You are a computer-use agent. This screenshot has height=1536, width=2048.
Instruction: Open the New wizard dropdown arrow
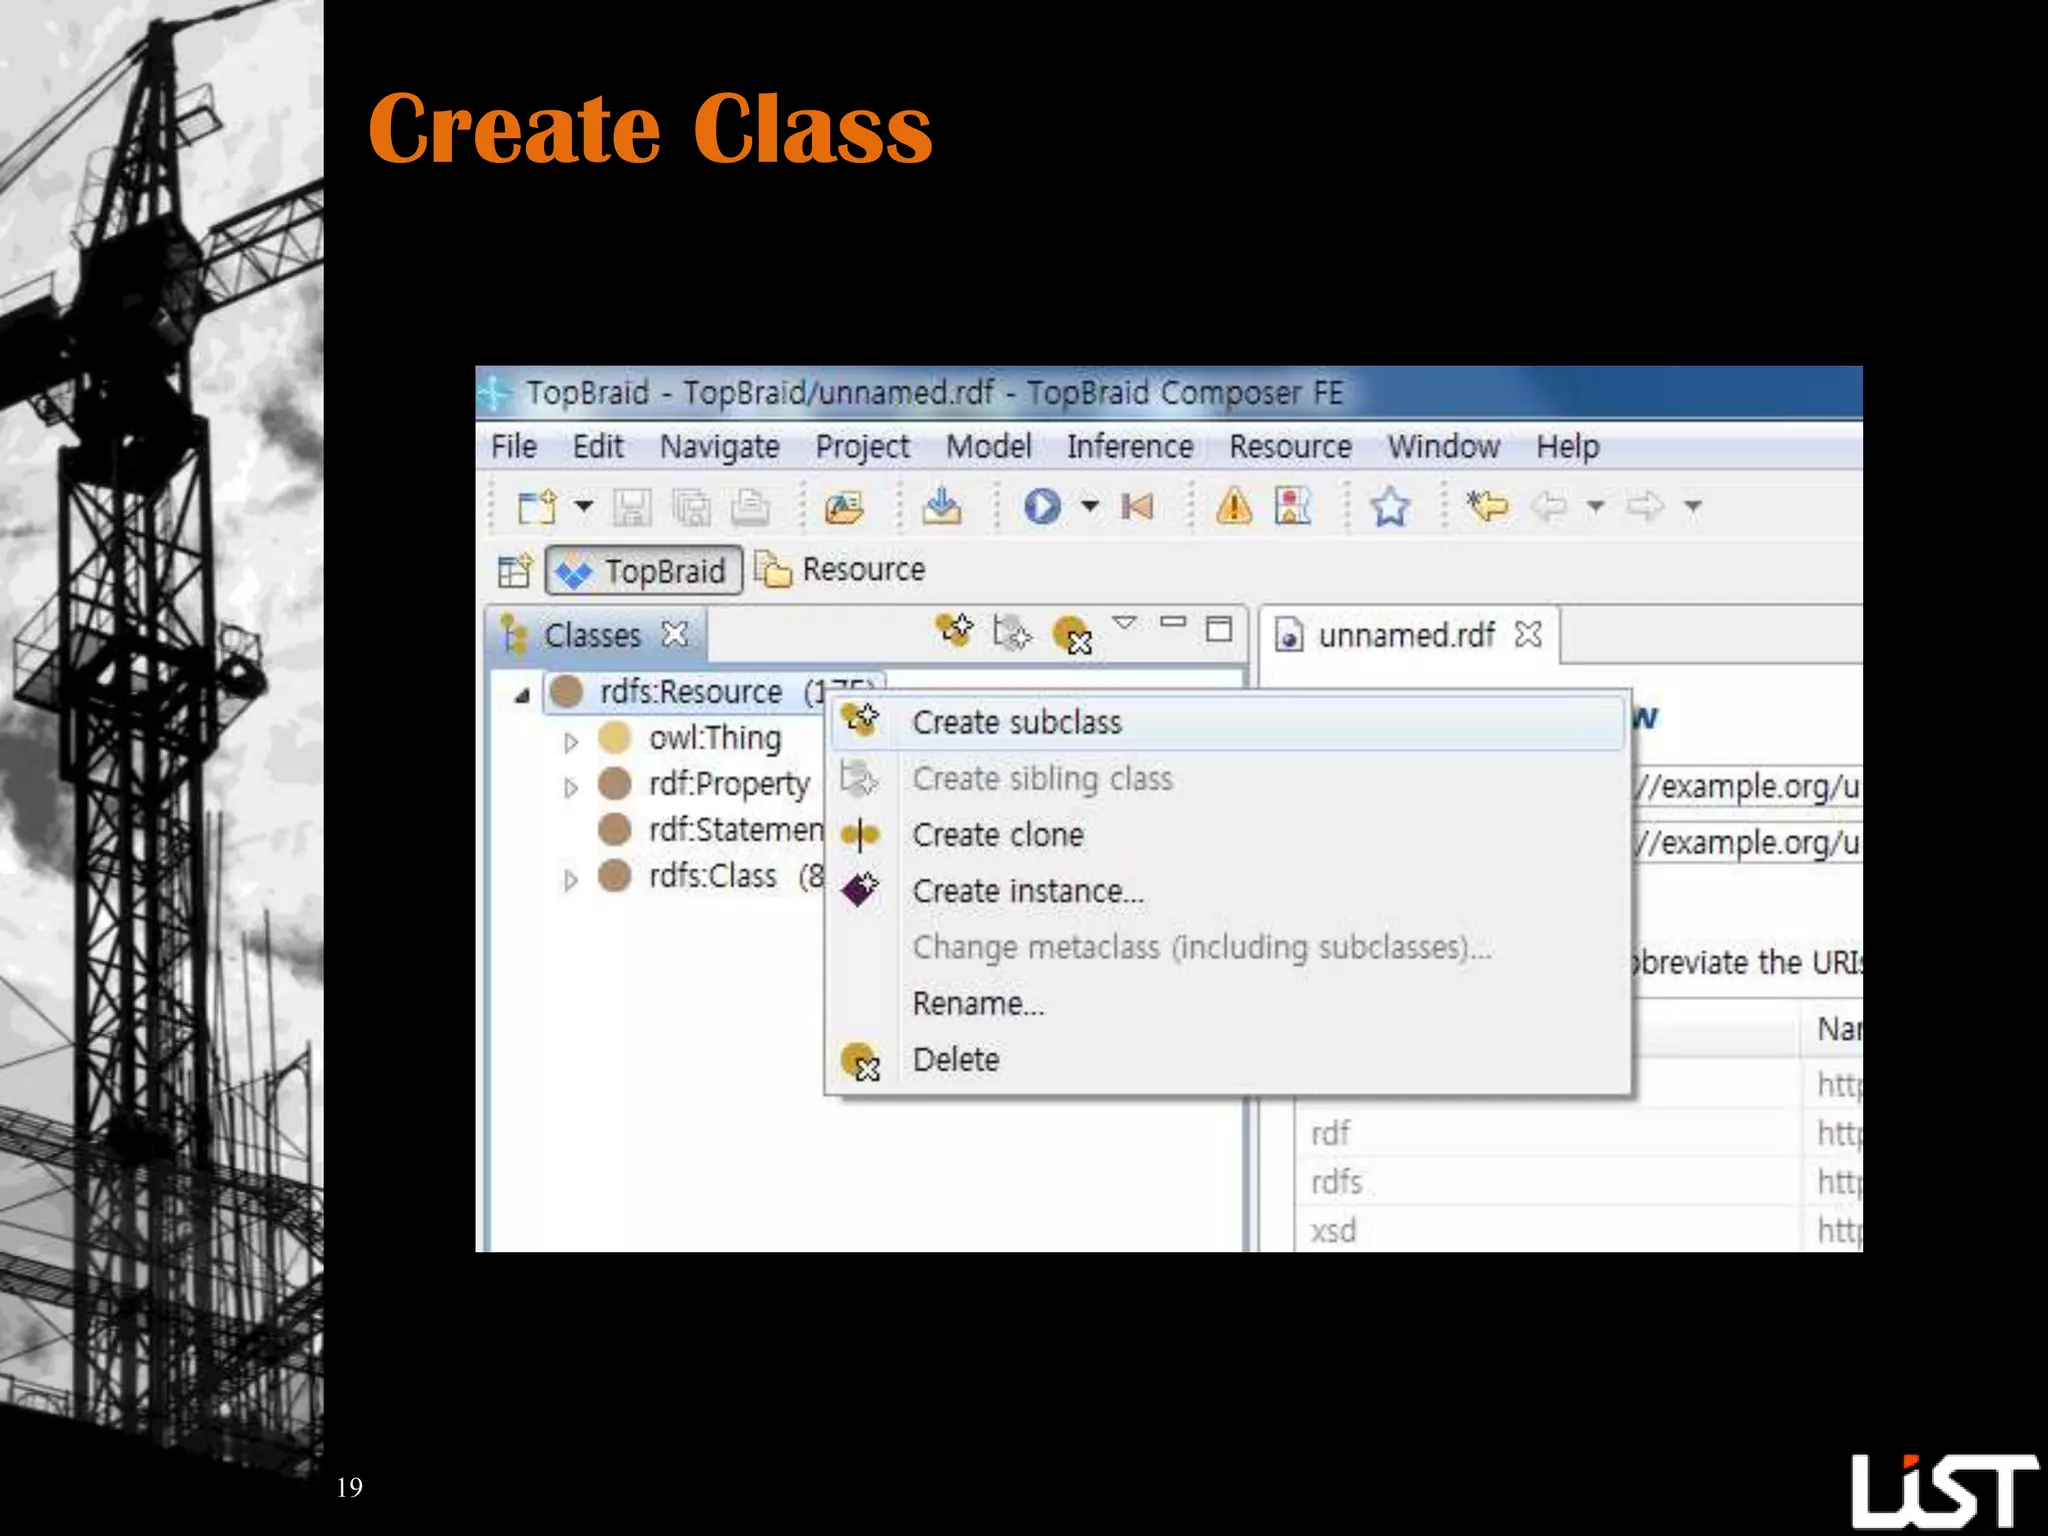pos(584,506)
